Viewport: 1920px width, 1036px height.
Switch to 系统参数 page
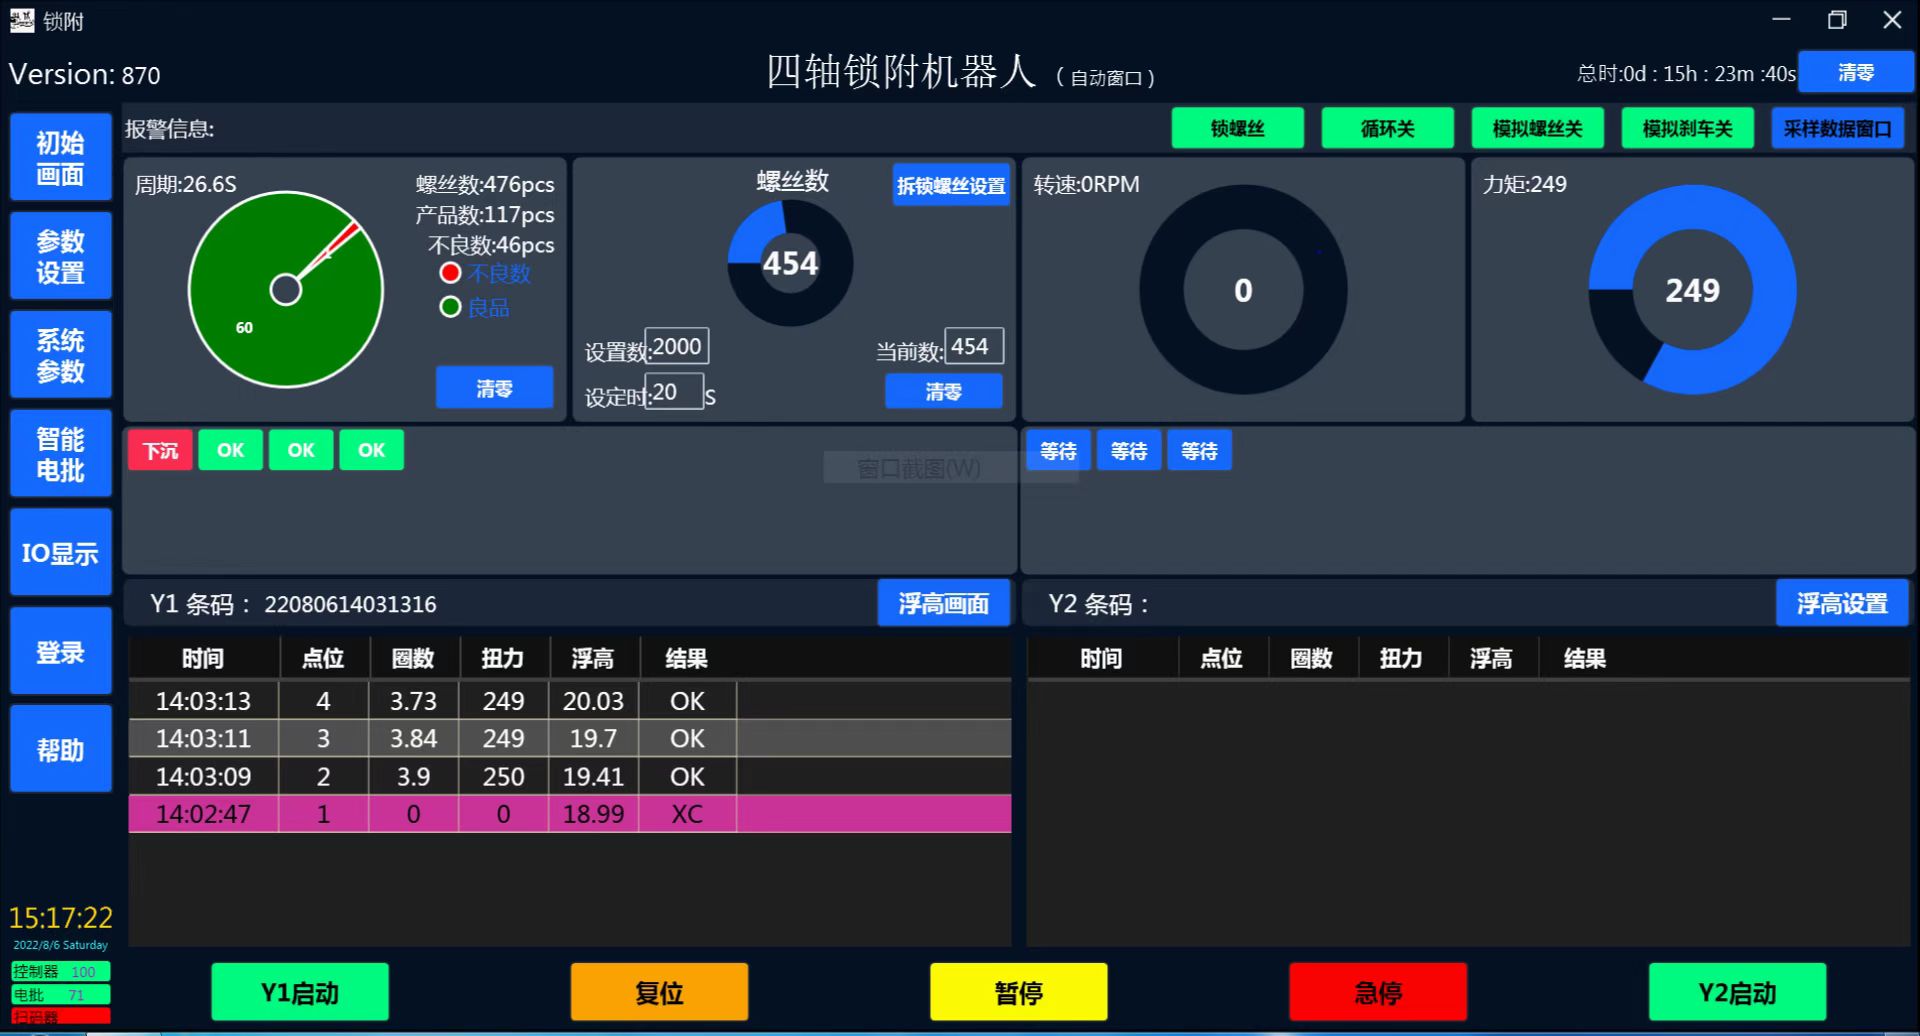tap(60, 355)
